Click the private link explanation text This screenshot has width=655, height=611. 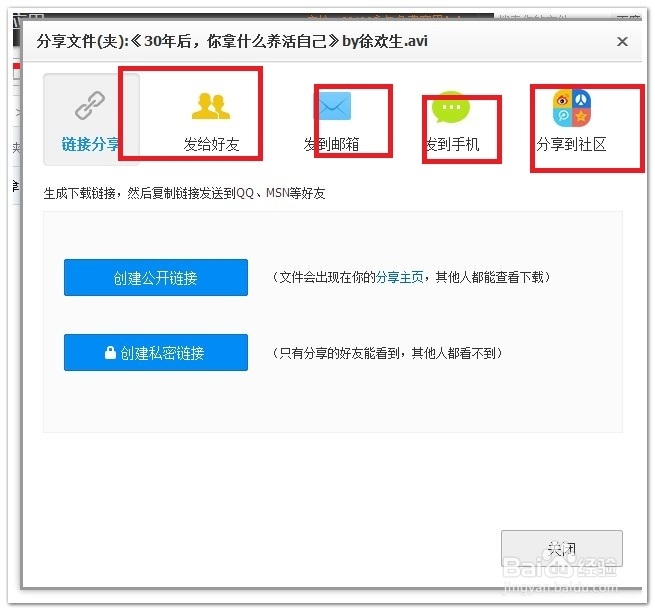[x=387, y=353]
